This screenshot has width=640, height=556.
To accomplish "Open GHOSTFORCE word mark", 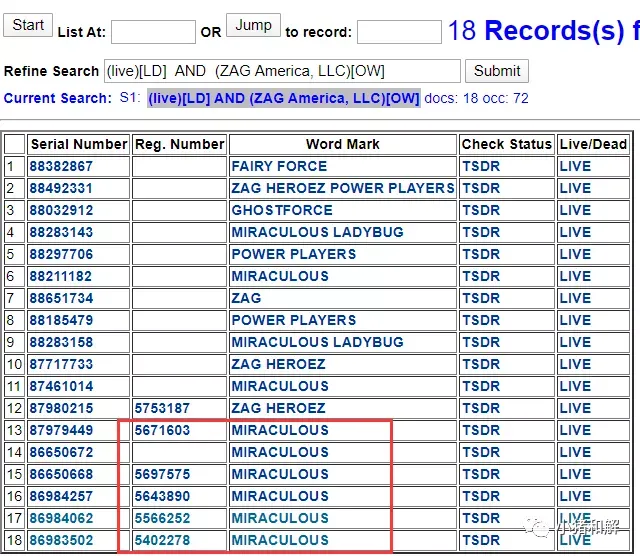I will [x=282, y=210].
